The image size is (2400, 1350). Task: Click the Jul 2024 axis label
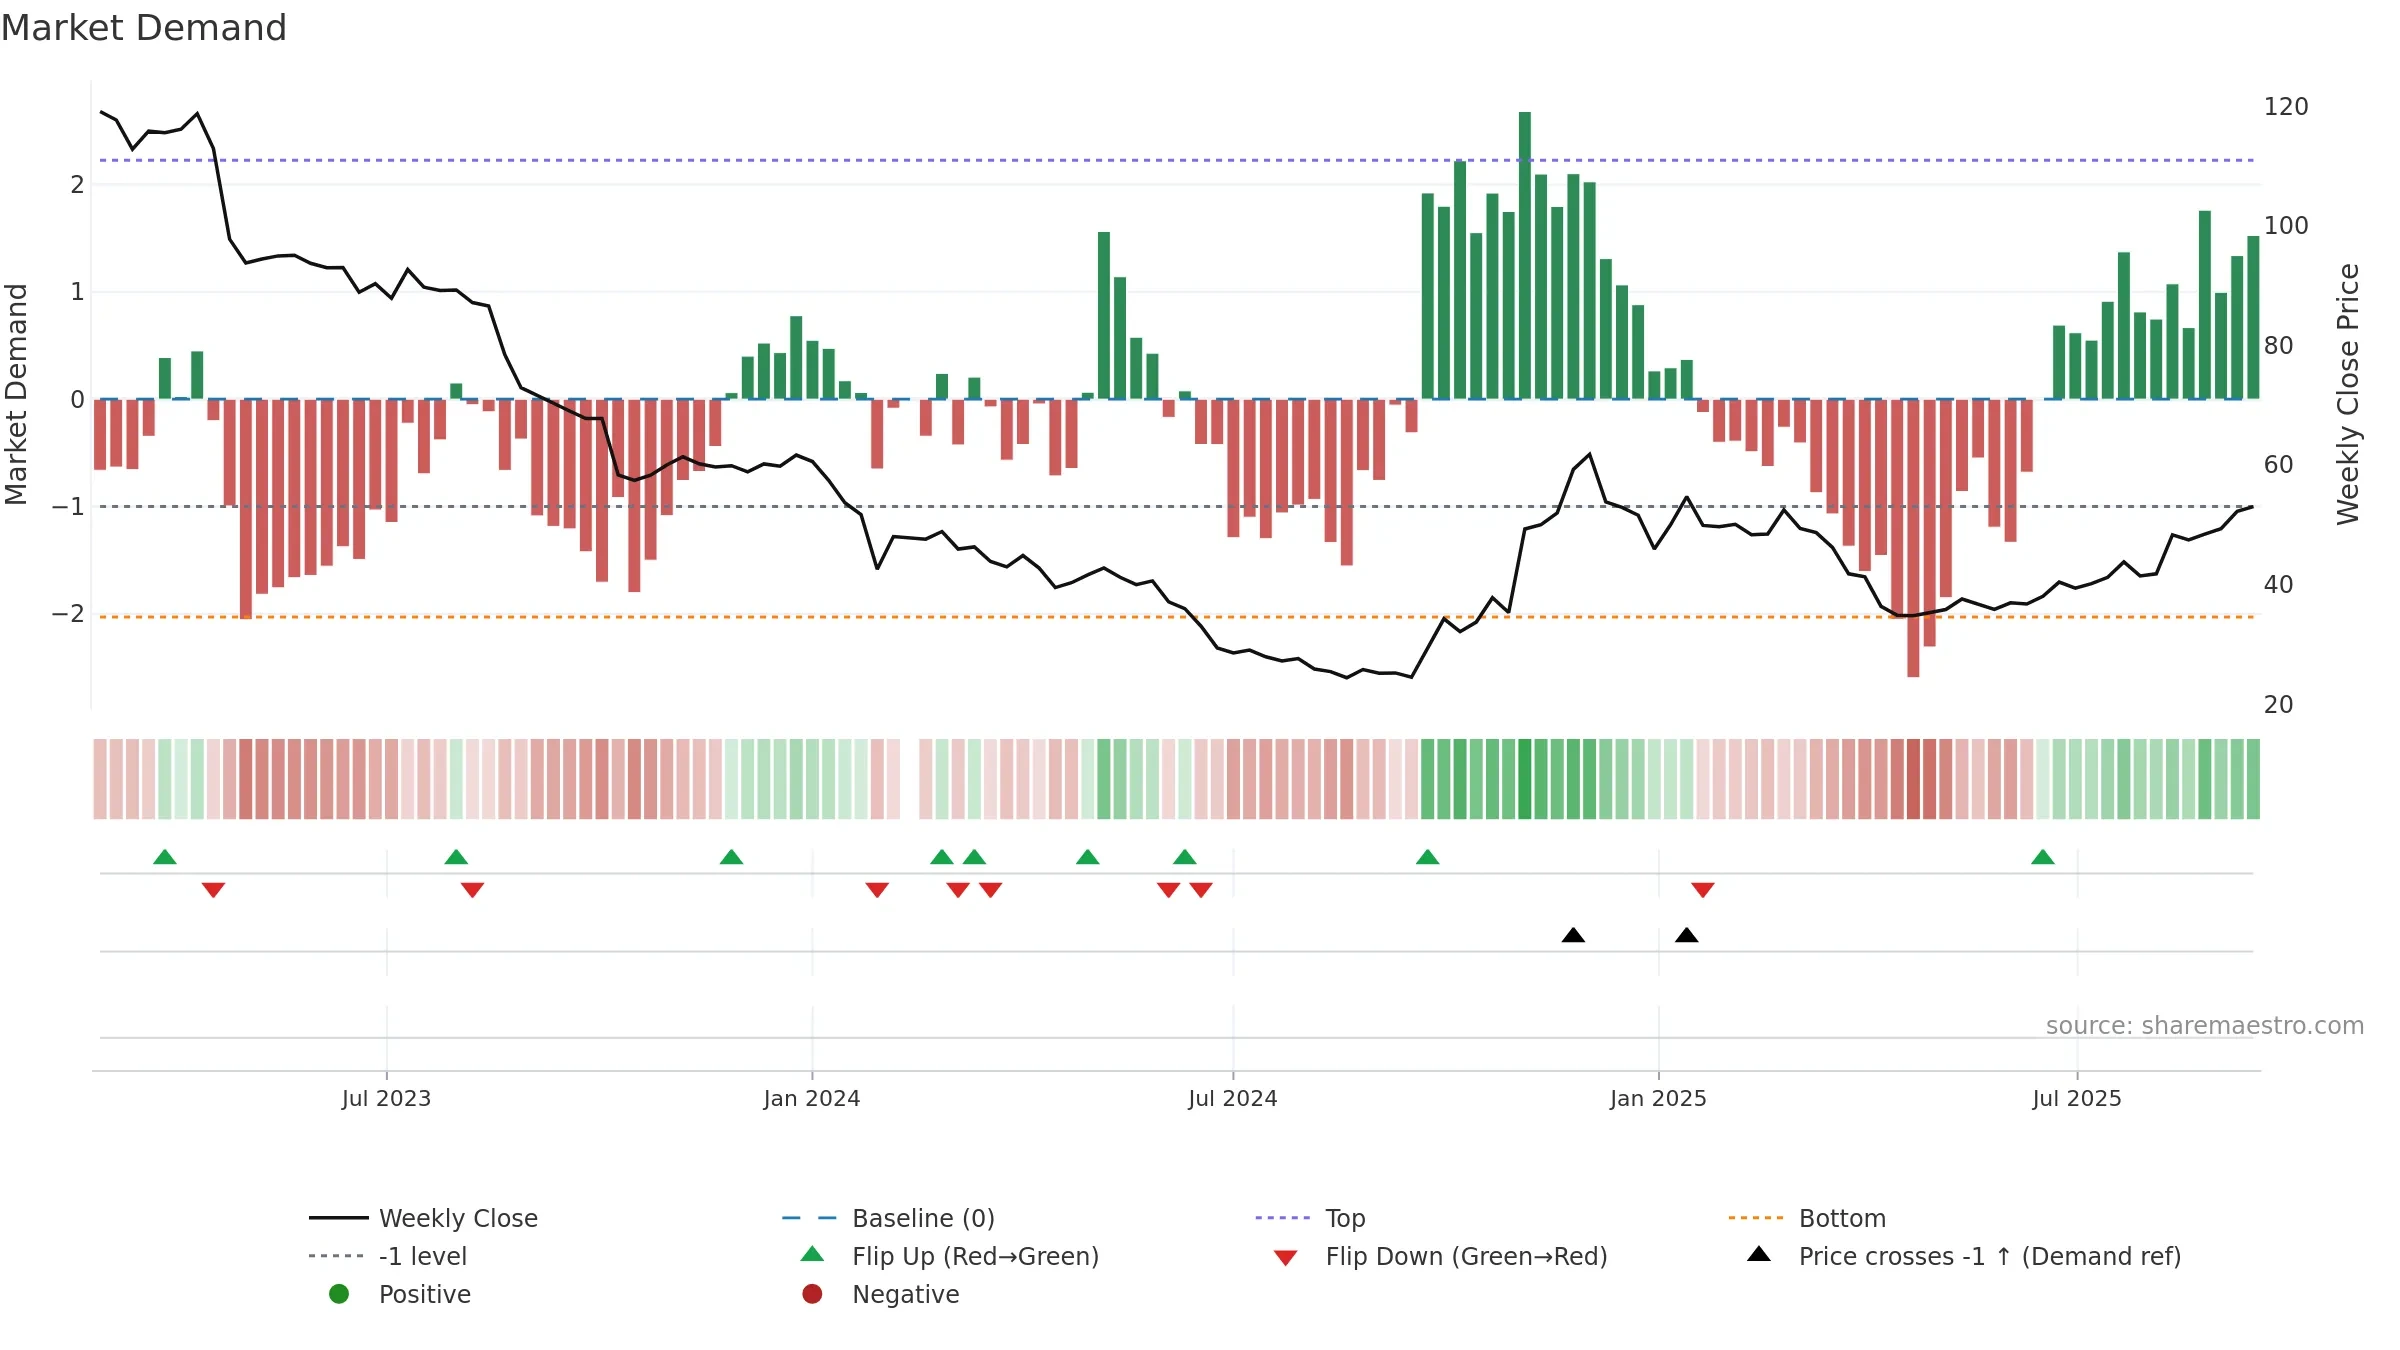point(1233,1098)
